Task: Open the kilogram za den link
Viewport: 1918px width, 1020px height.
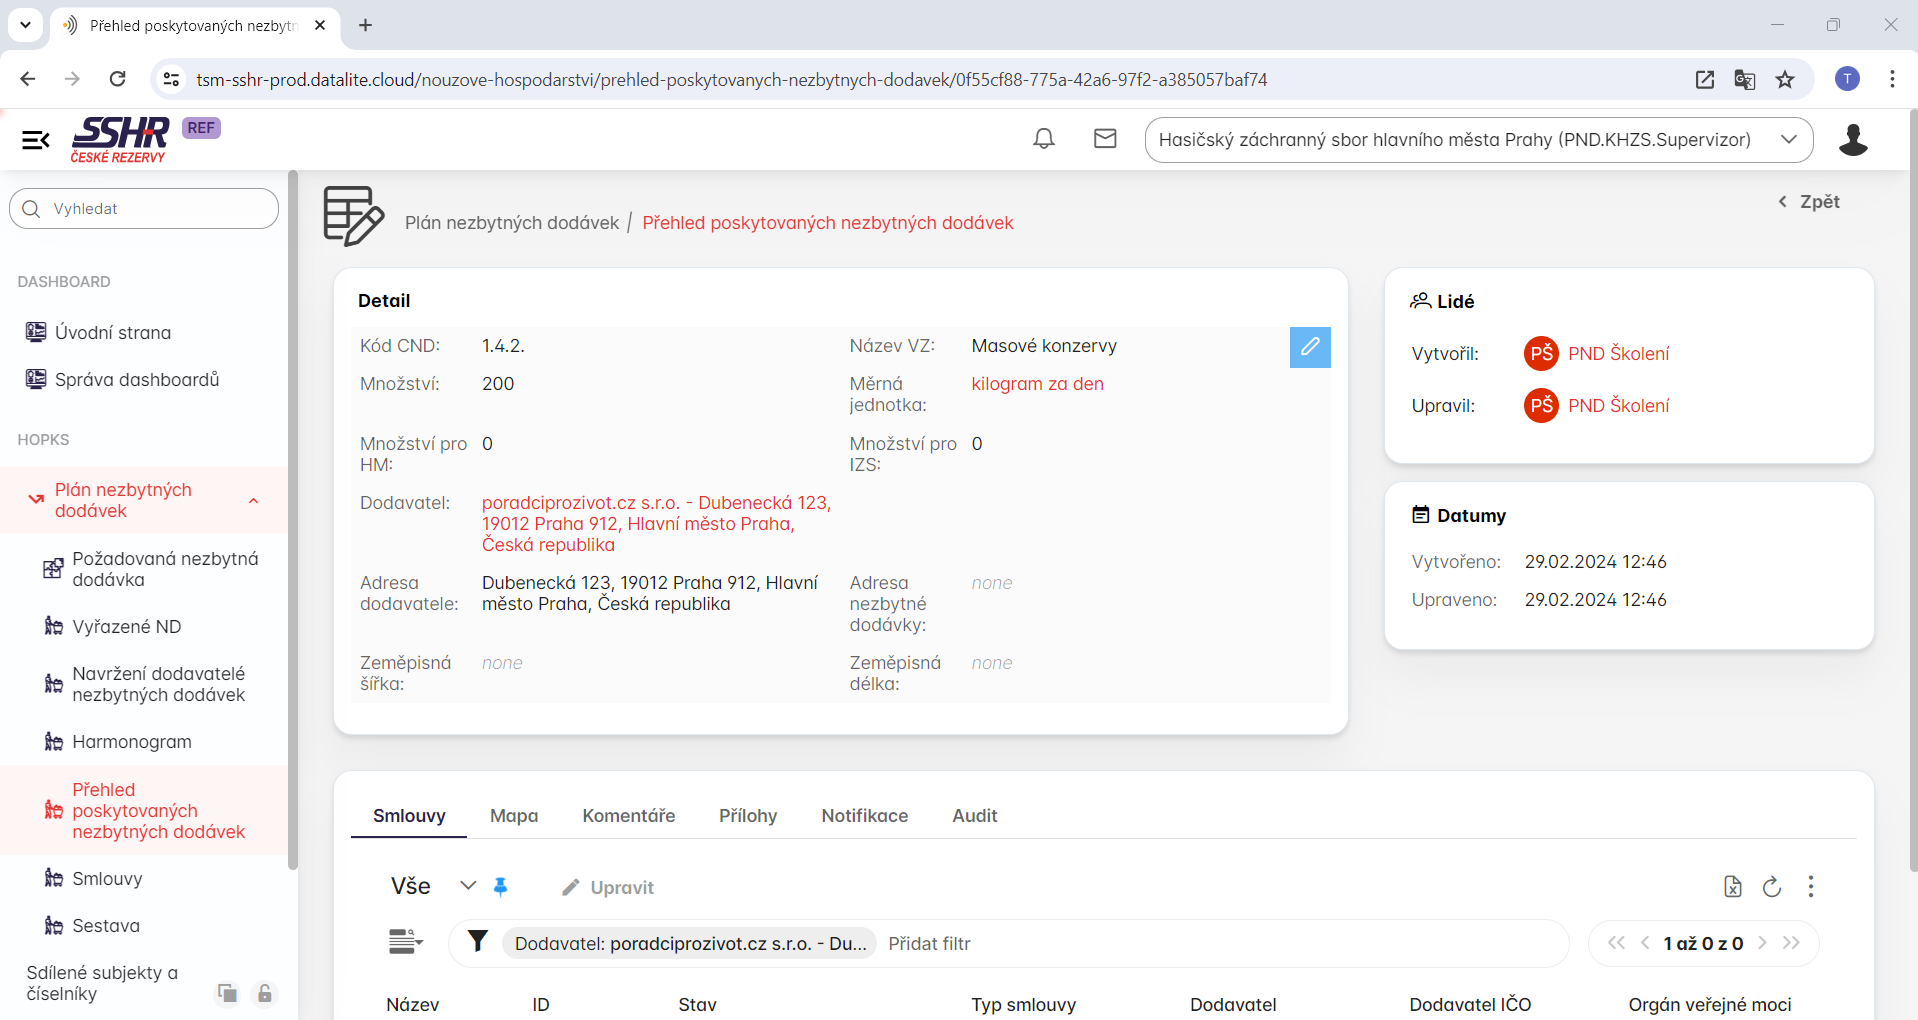Action: coord(1037,384)
